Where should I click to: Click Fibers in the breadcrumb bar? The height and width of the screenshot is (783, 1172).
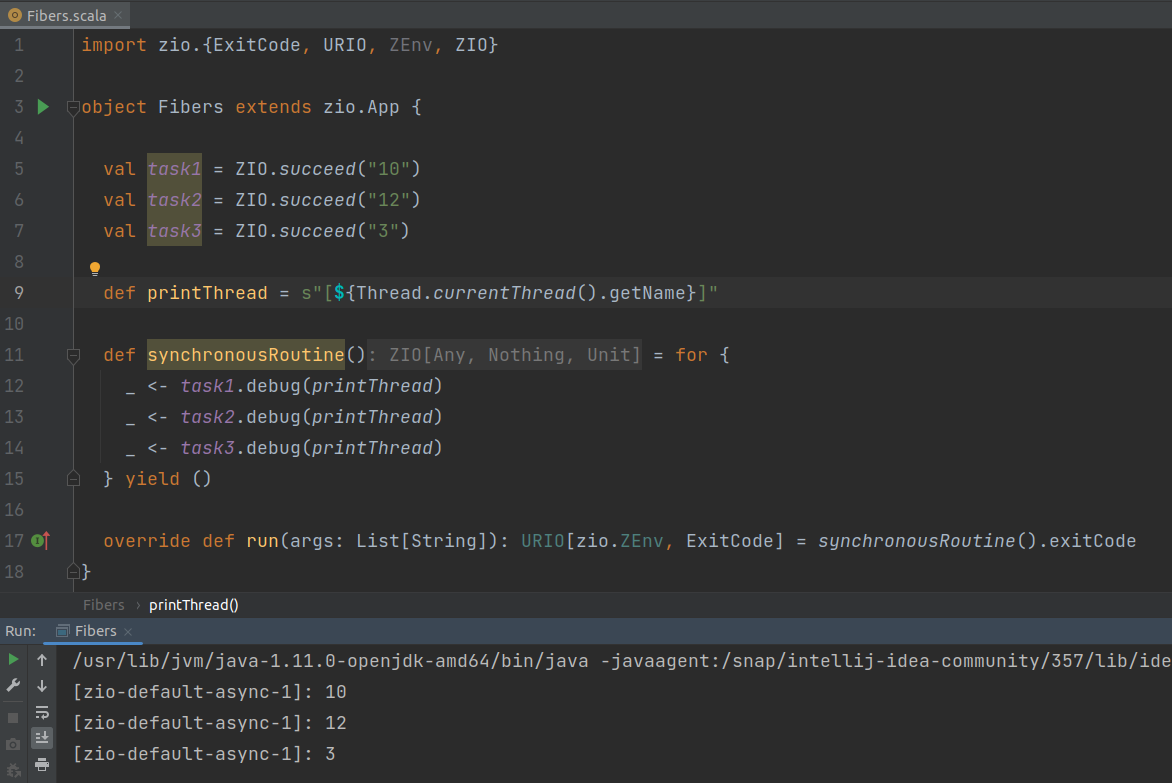point(104,605)
